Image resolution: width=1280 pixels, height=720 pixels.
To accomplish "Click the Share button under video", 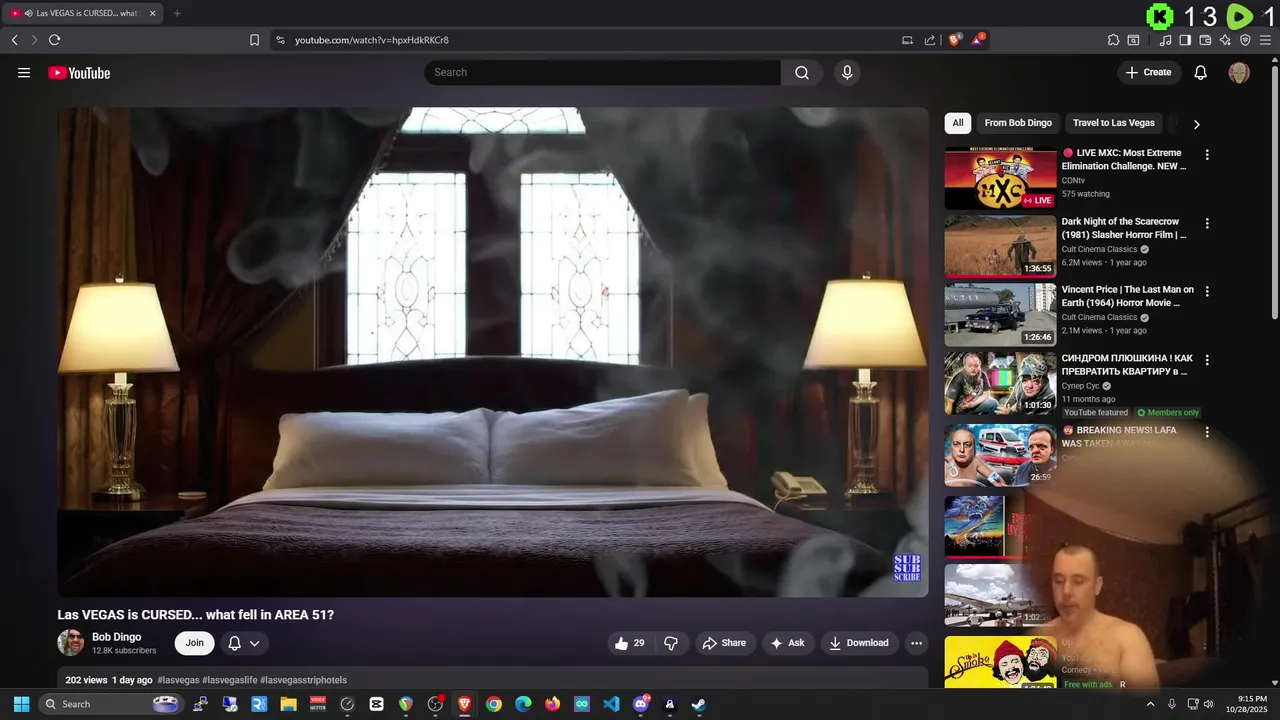I will coord(725,643).
